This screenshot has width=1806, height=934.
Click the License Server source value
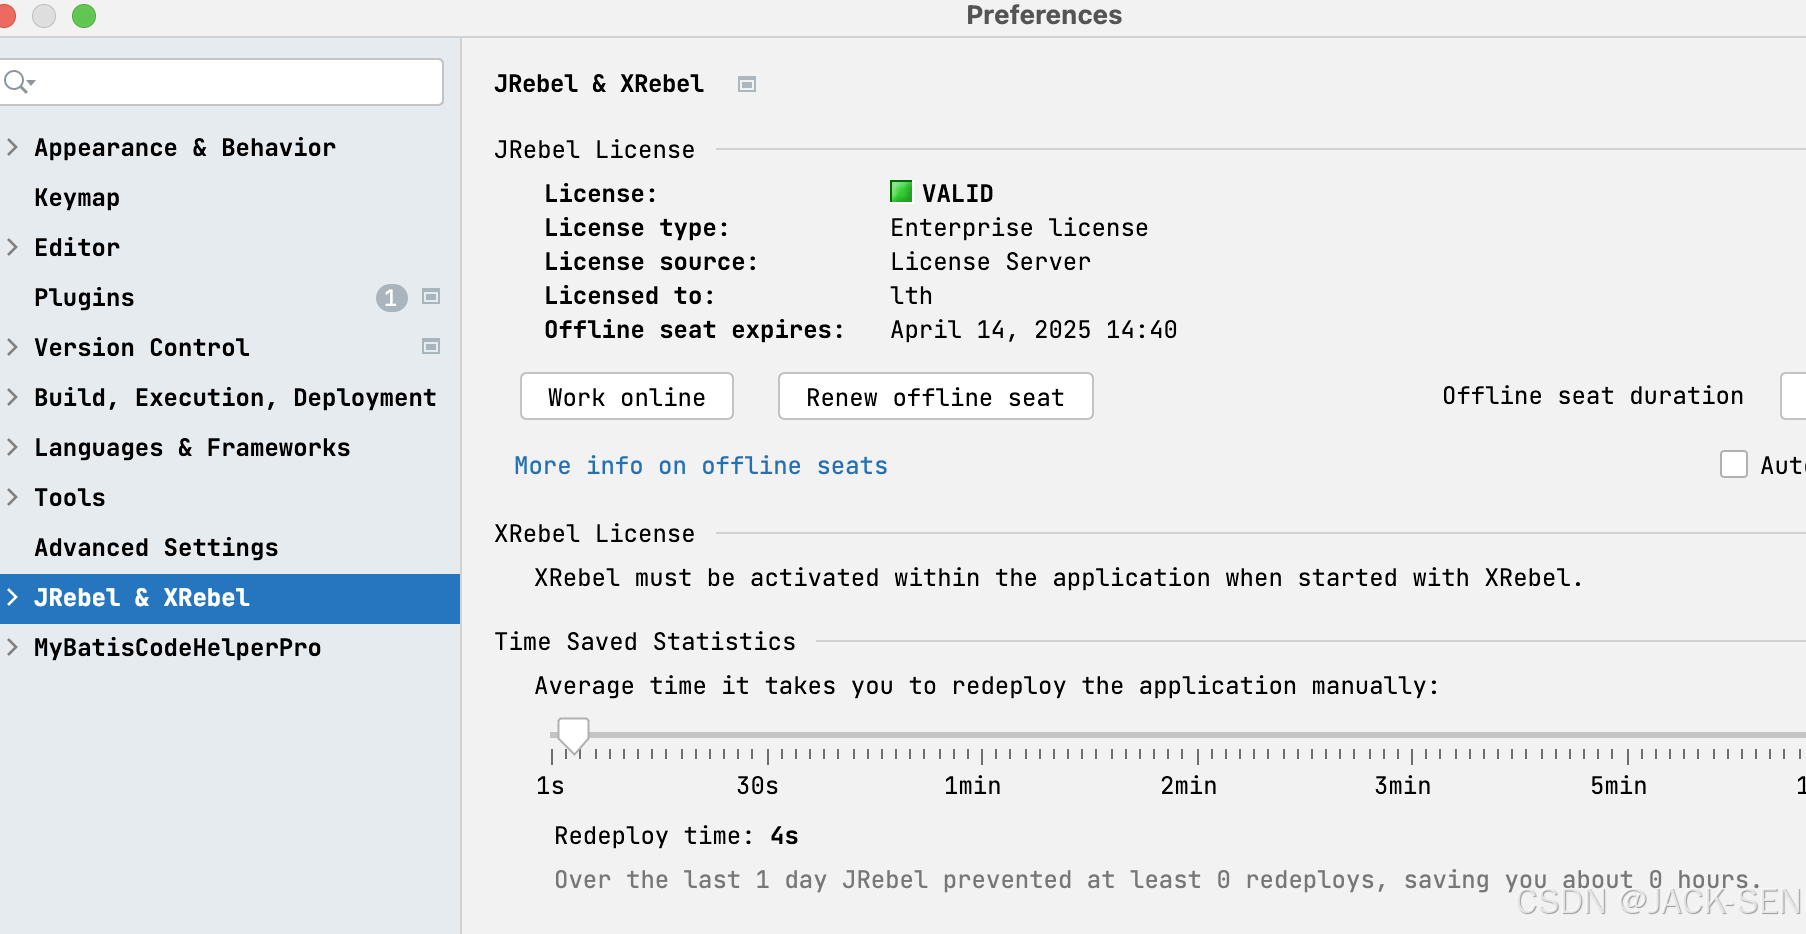(991, 262)
